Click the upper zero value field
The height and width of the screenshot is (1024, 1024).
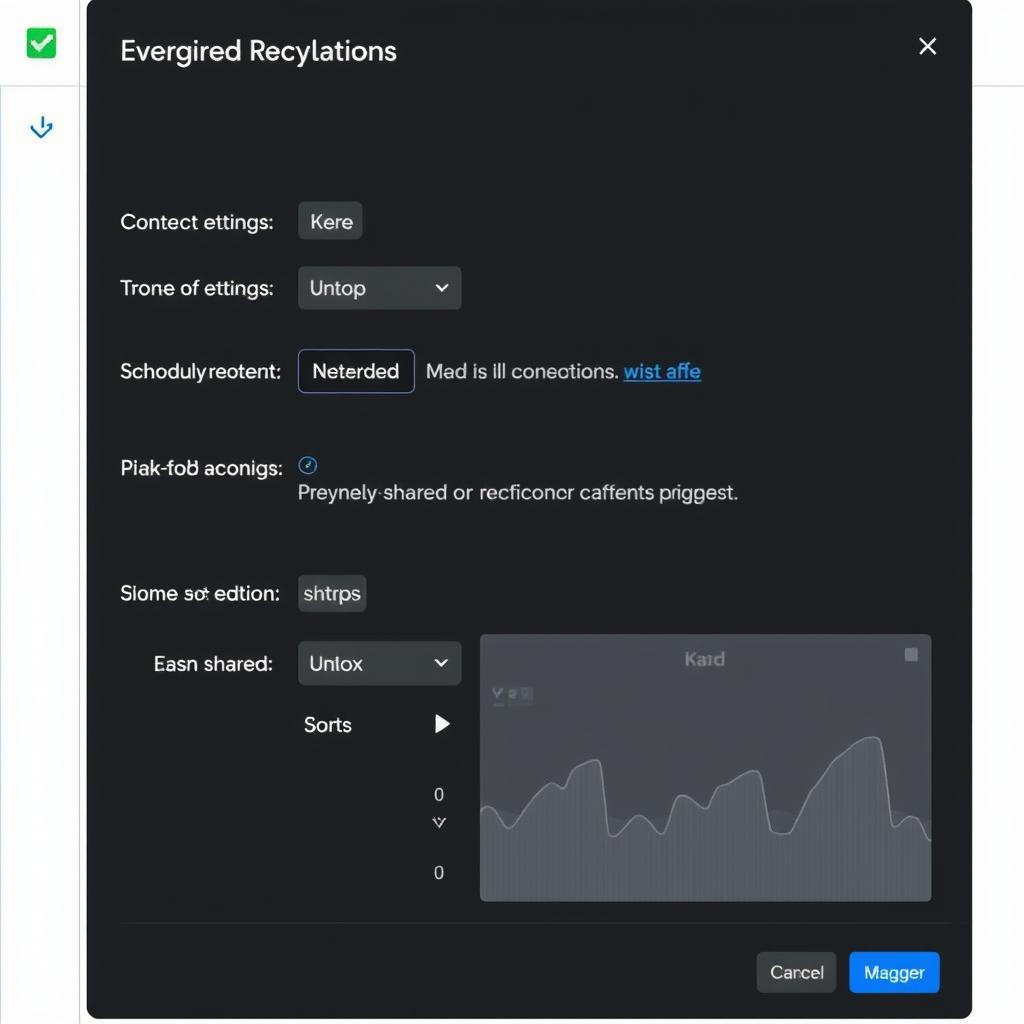(x=438, y=794)
